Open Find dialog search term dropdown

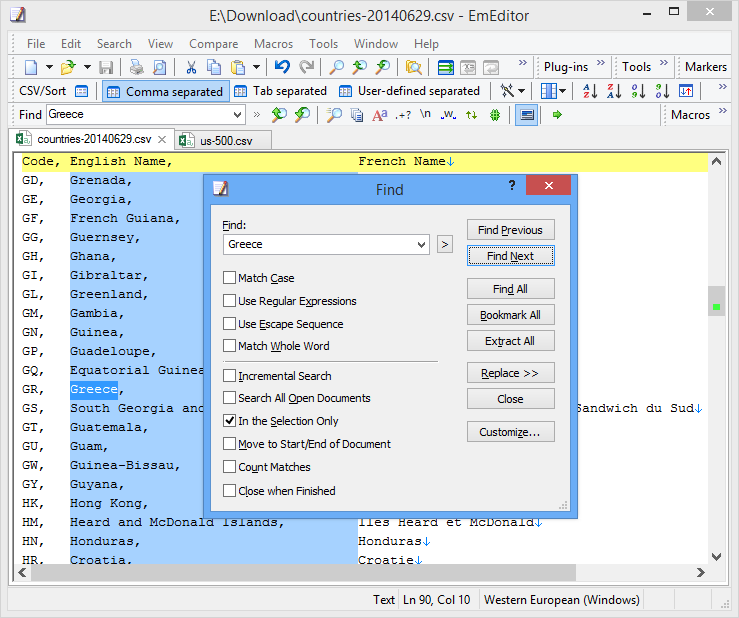pos(421,245)
